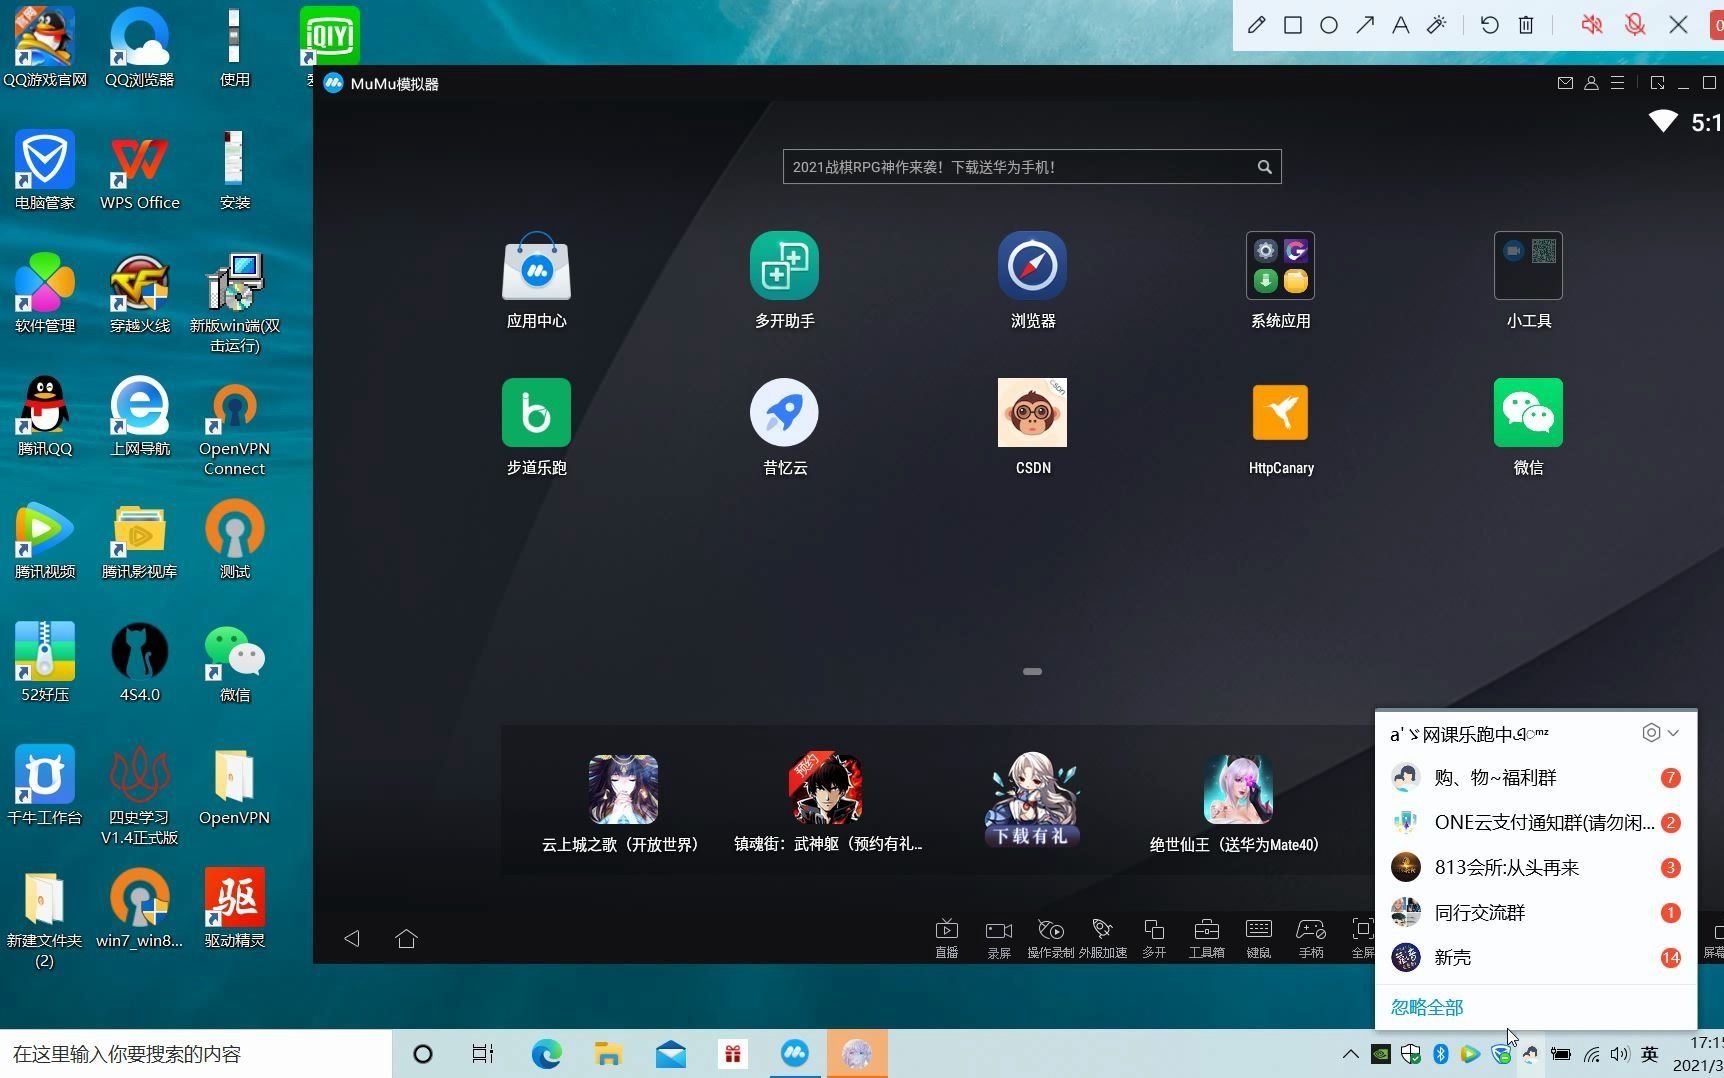1724x1078 pixels.
Task: Click 忽略全部 to ignore all messages
Action: pyautogui.click(x=1427, y=1007)
